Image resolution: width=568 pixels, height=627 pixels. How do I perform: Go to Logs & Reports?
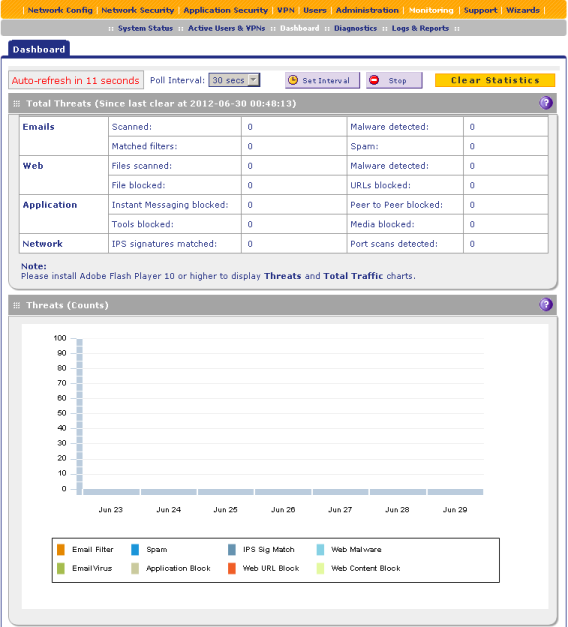click(420, 28)
